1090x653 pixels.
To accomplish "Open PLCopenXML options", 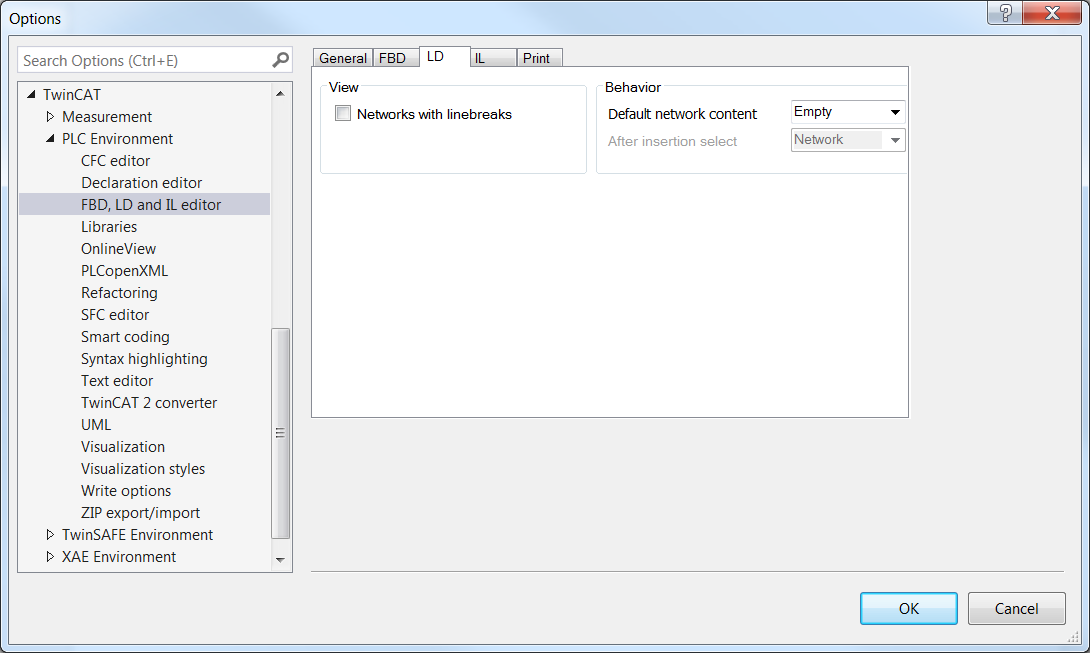I will 124,271.
